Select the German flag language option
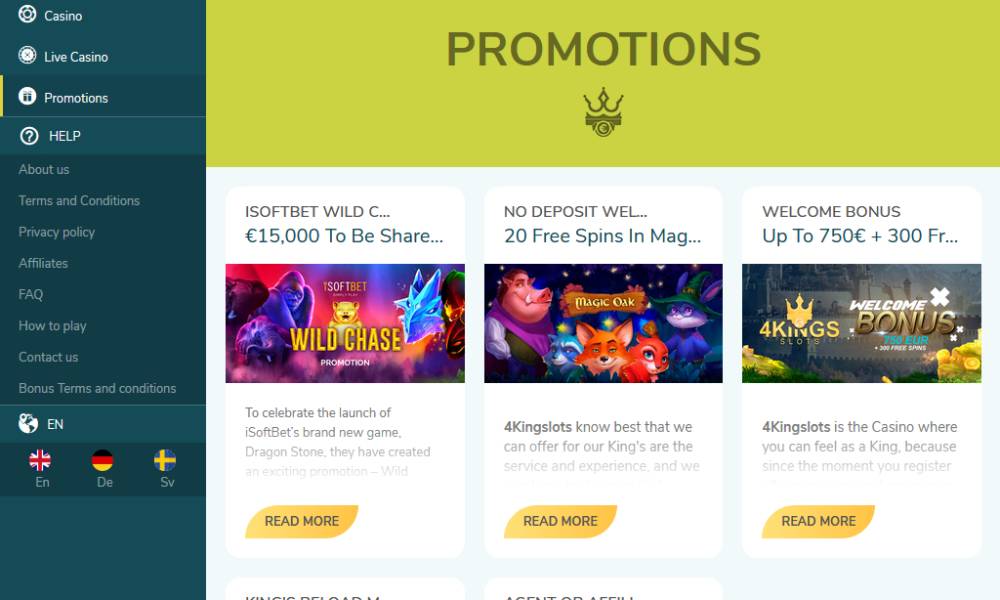 (x=103, y=460)
